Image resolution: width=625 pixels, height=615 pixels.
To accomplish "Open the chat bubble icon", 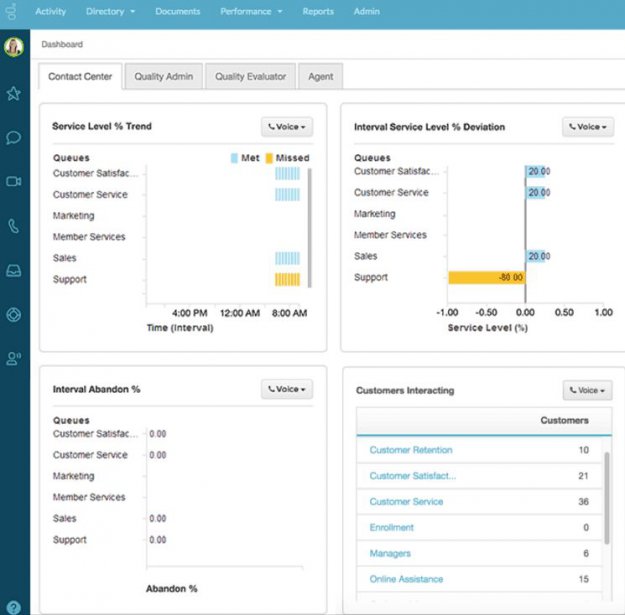I will coord(13,137).
